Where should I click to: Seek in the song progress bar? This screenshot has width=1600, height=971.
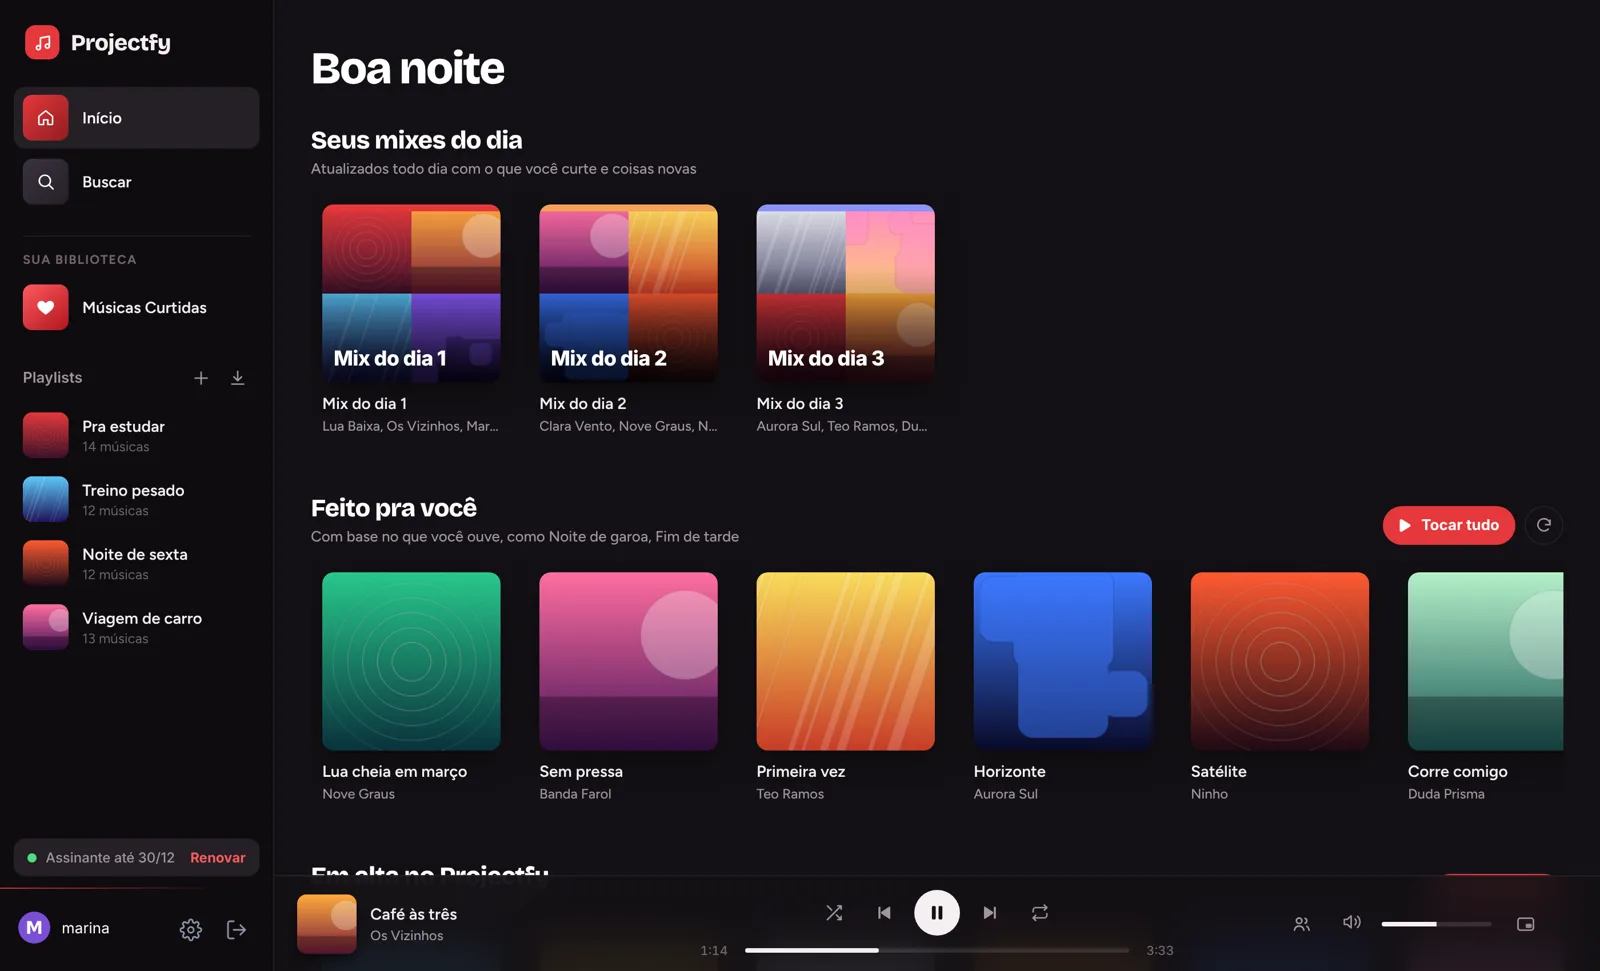pyautogui.click(x=937, y=950)
